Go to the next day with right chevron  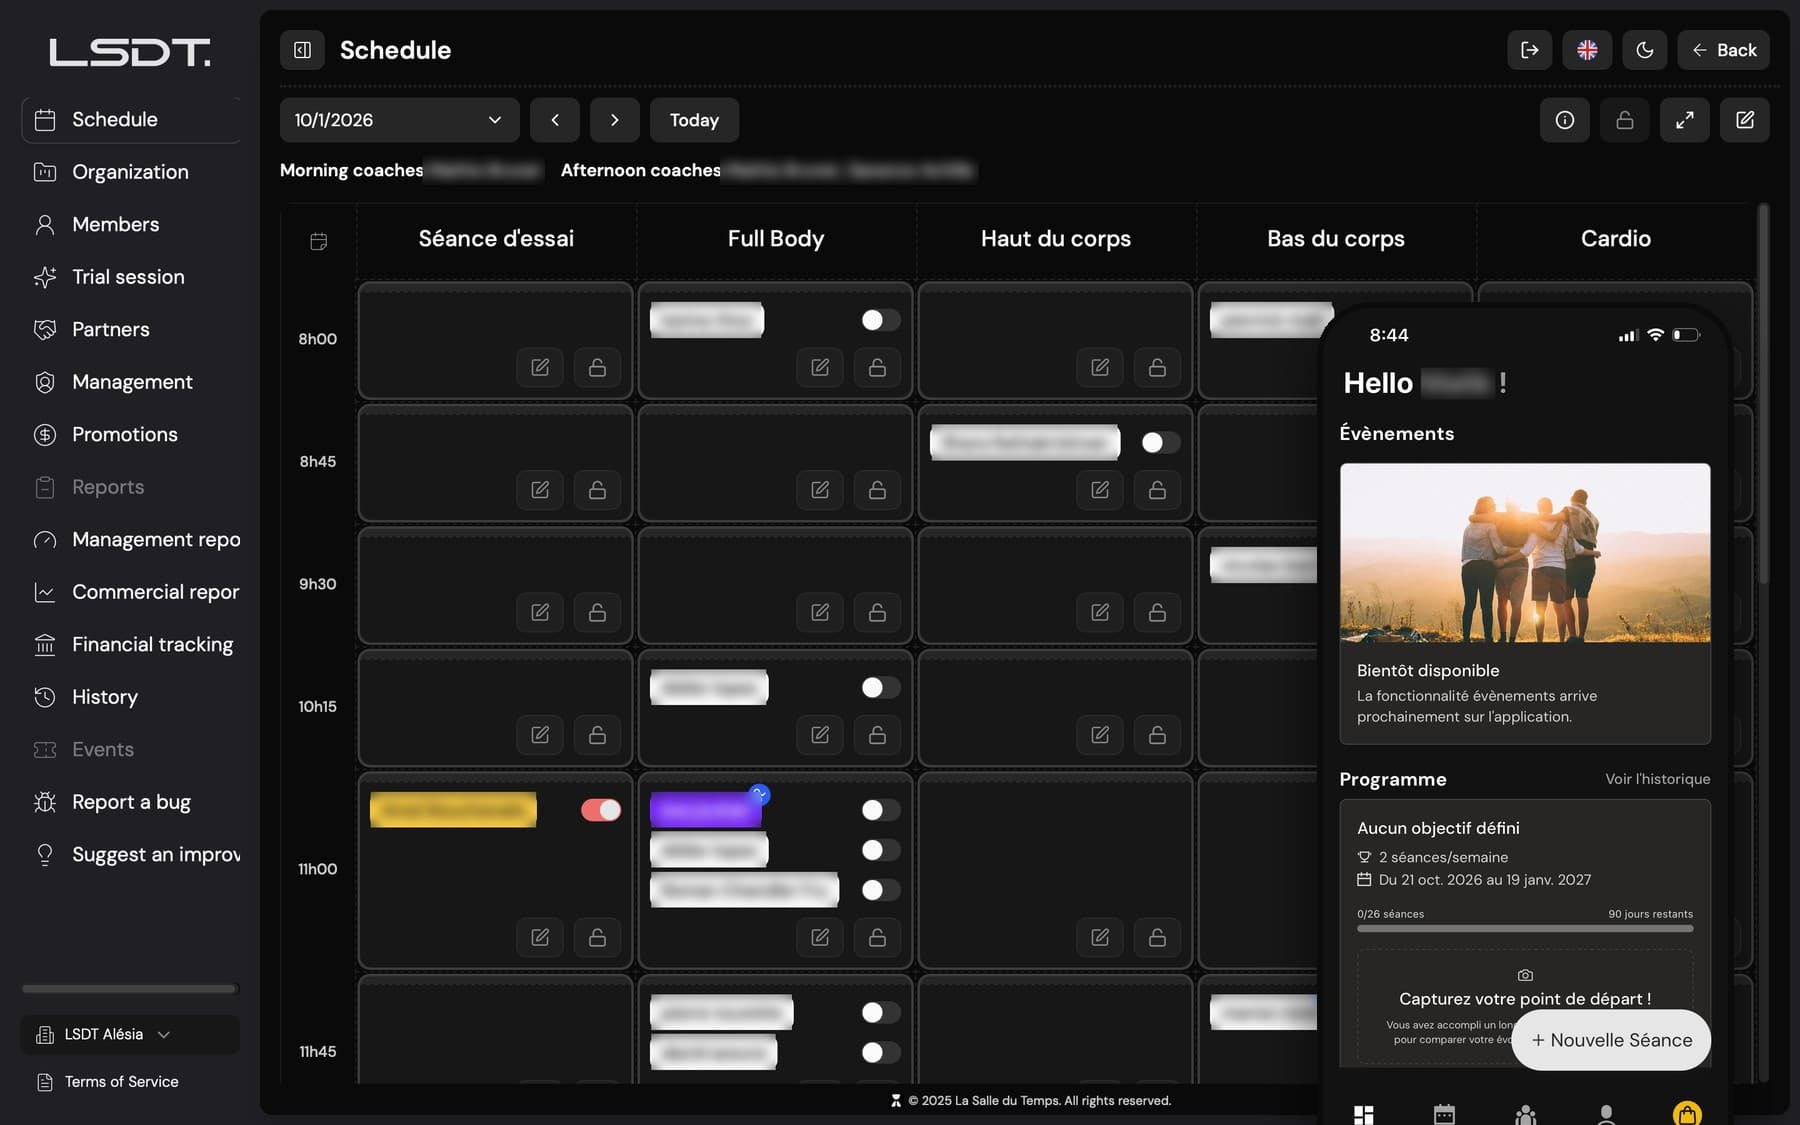point(614,120)
